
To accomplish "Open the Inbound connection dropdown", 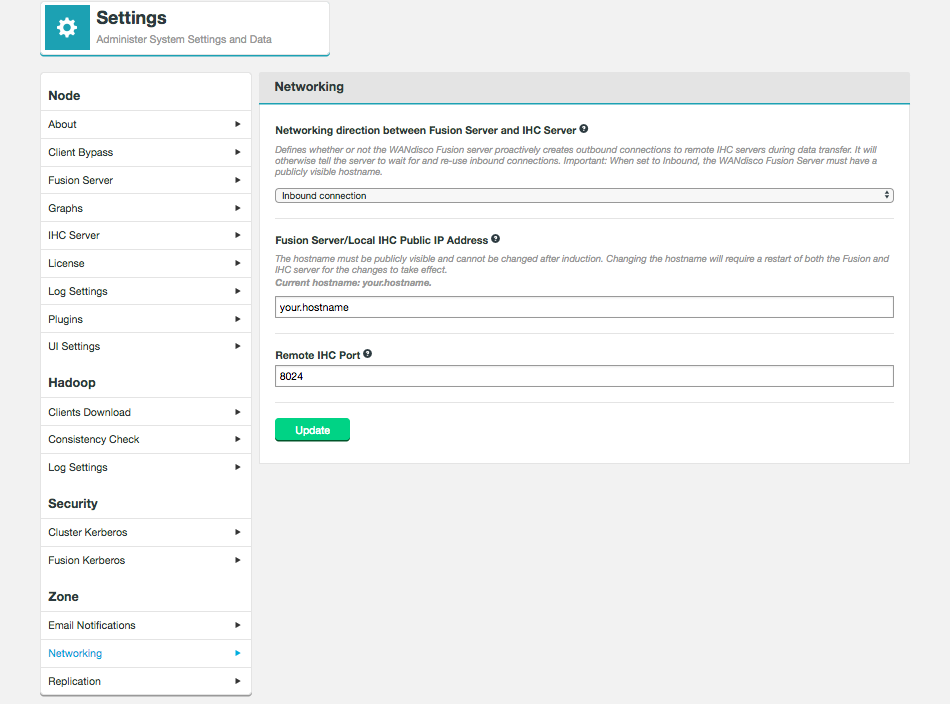I will pyautogui.click(x=584, y=195).
